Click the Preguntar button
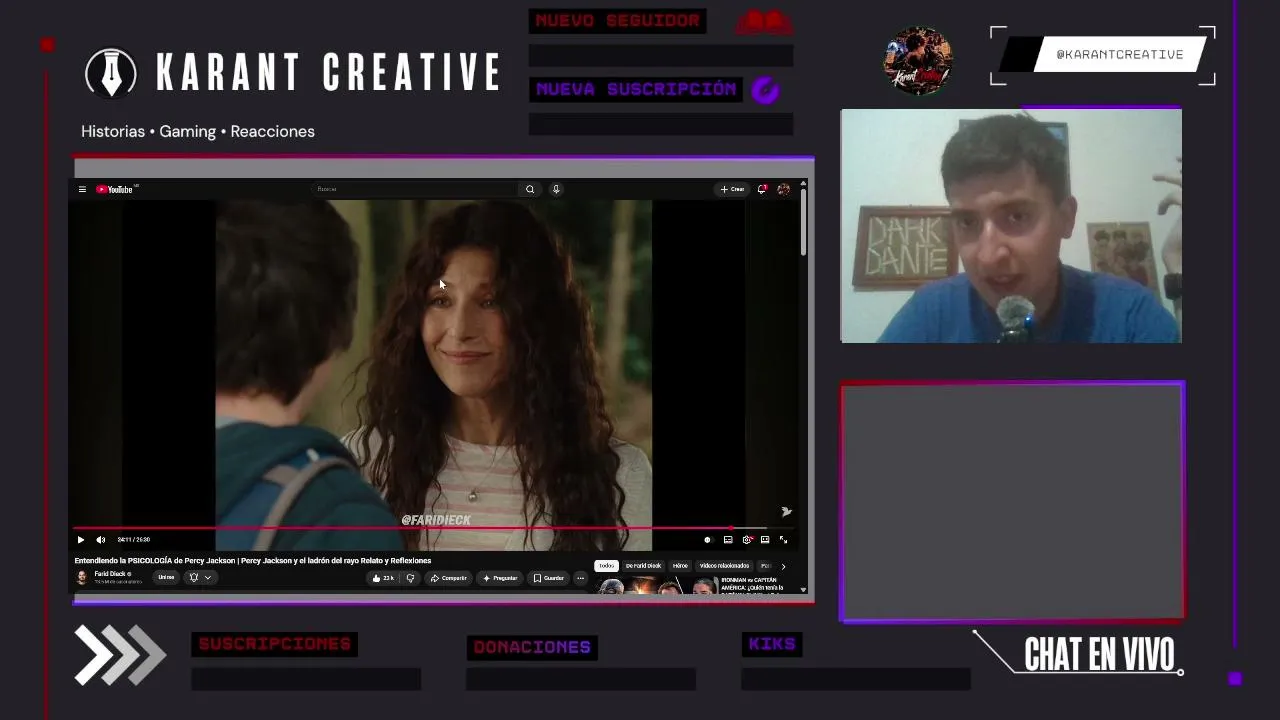Image resolution: width=1280 pixels, height=720 pixels. [x=500, y=578]
